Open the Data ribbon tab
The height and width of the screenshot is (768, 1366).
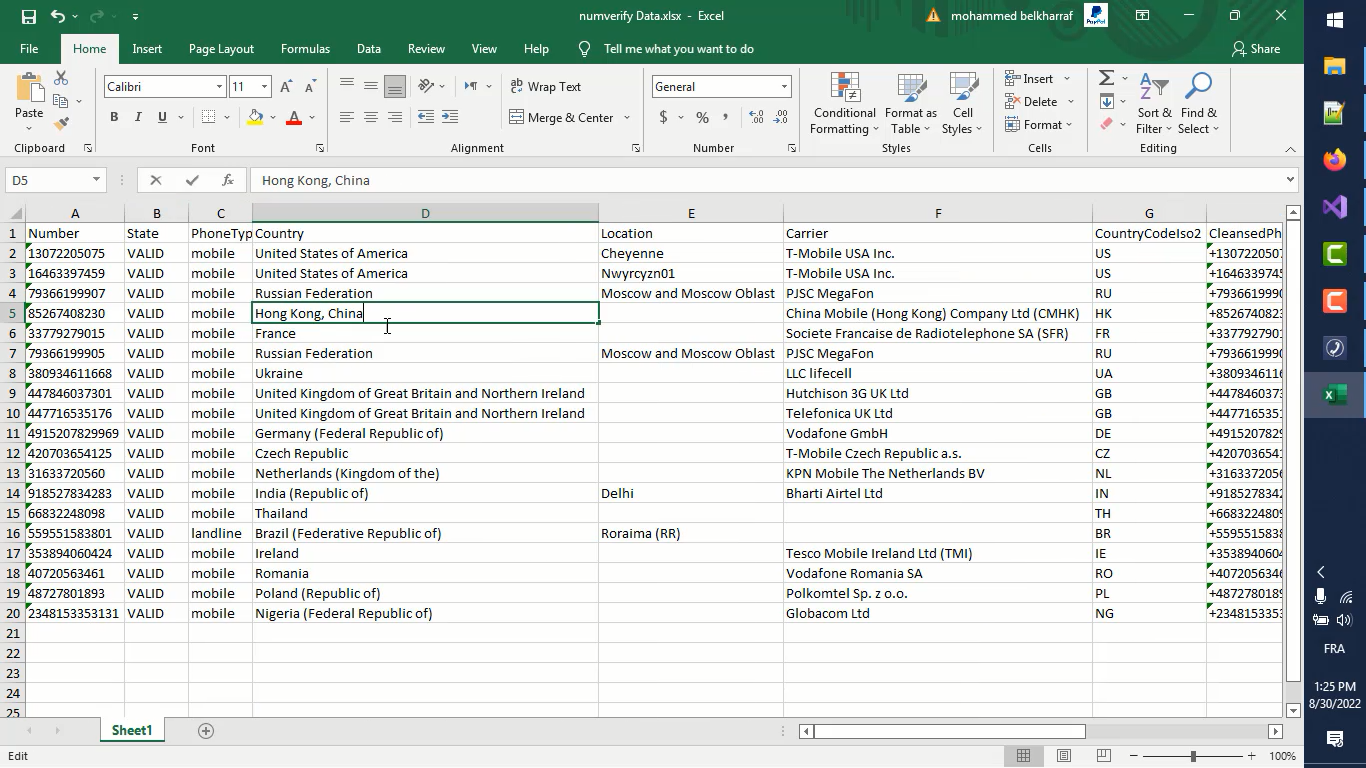(x=368, y=48)
